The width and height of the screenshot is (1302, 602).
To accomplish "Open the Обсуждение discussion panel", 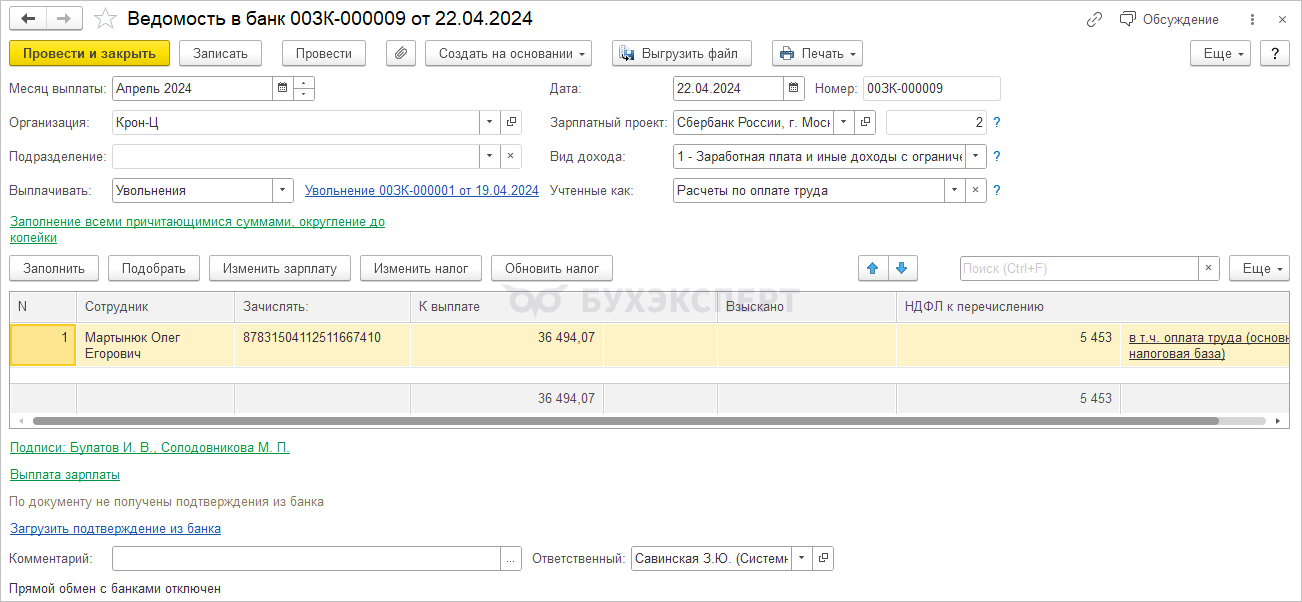I will [1169, 19].
